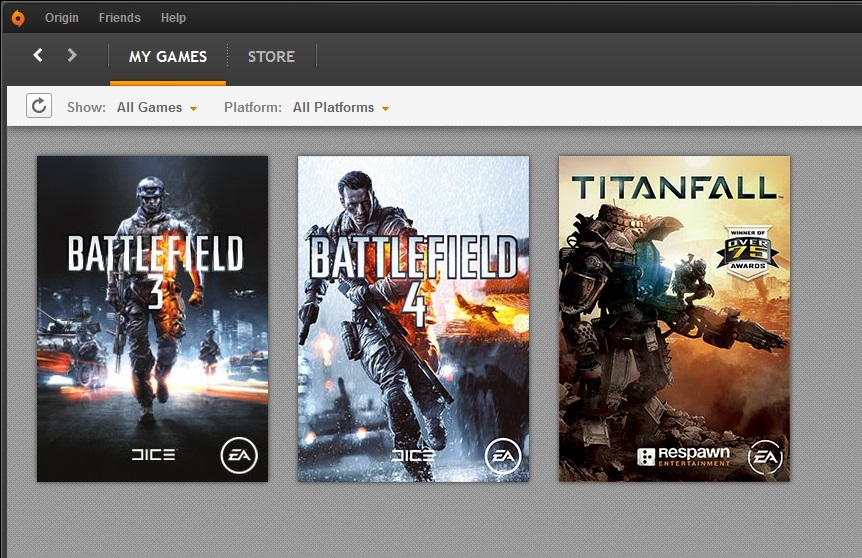Click the Respawn Entertainment logo on Titanfall
Viewport: 862px width, 558px height.
click(683, 457)
